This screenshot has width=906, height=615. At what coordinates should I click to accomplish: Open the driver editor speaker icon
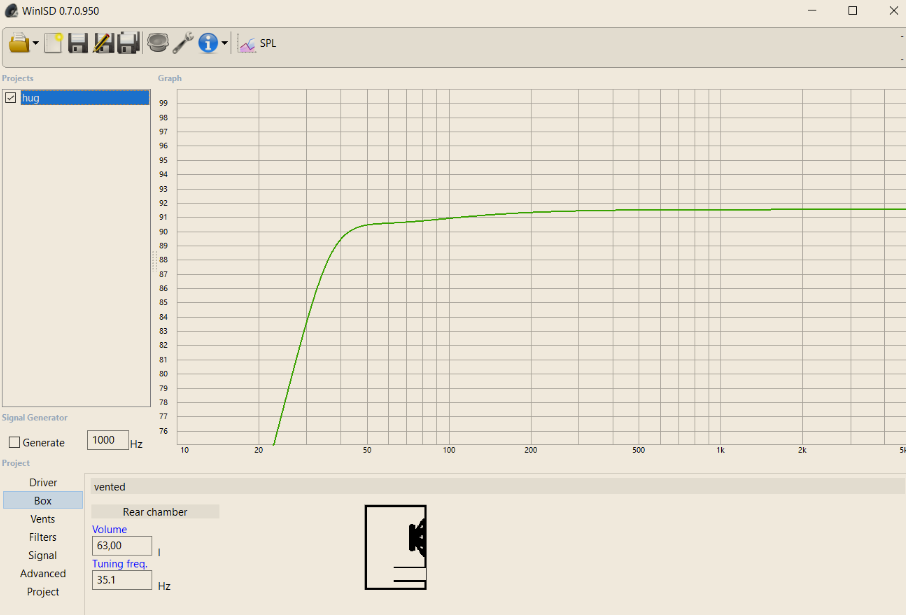[158, 43]
